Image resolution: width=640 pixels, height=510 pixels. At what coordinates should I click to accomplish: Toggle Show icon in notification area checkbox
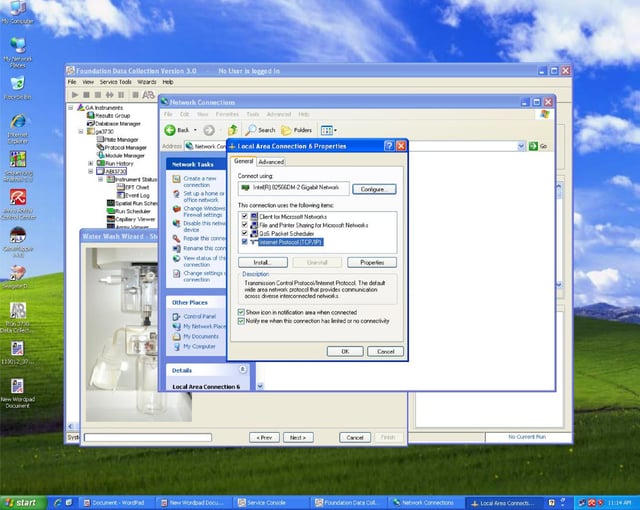(x=241, y=312)
